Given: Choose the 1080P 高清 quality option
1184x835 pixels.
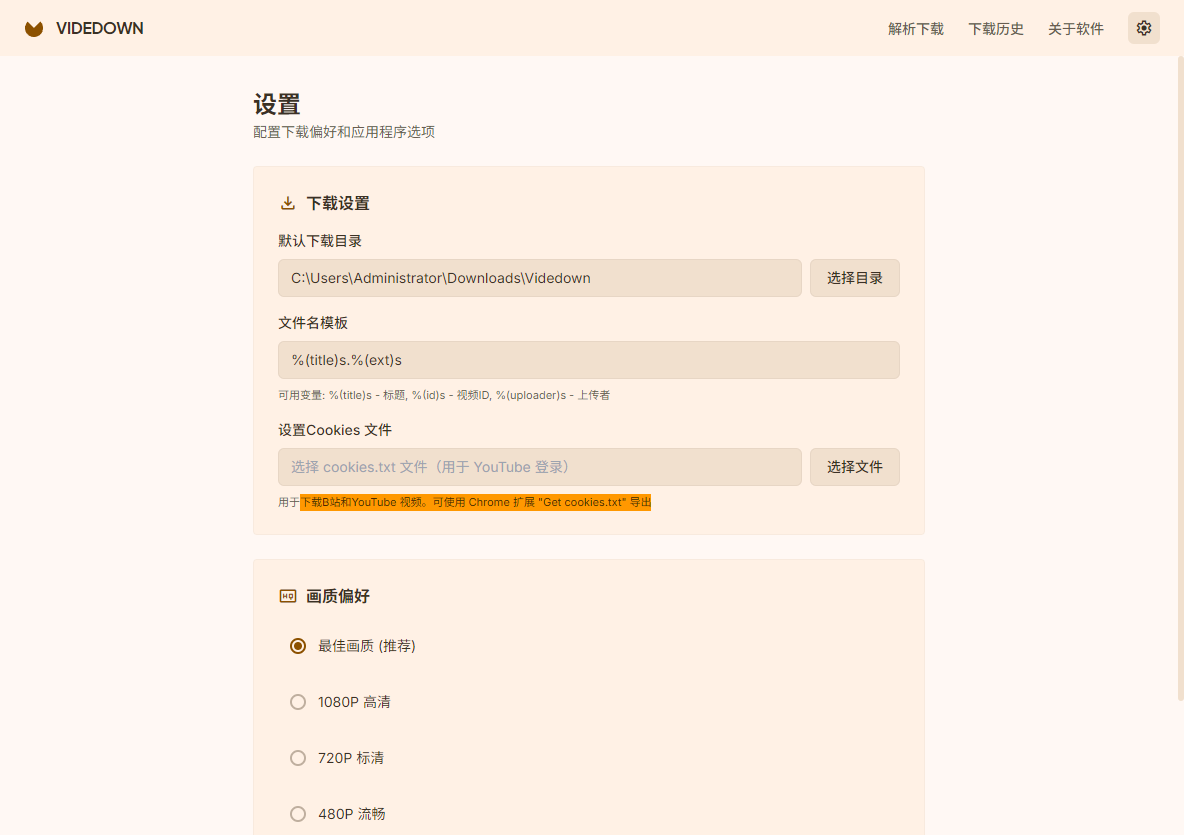Looking at the screenshot, I should click(298, 702).
